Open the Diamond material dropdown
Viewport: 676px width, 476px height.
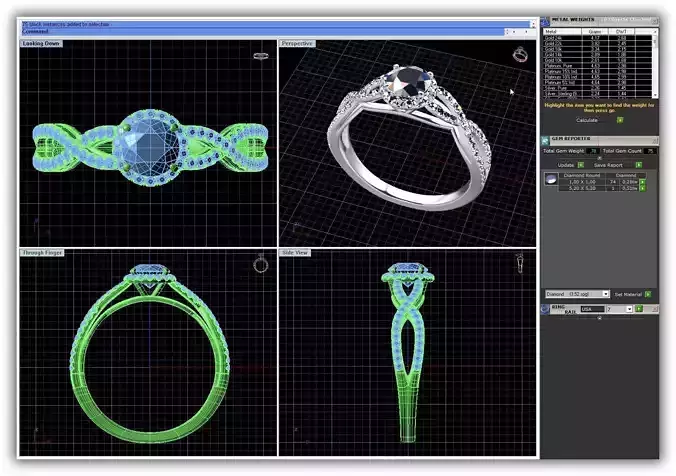pos(606,294)
